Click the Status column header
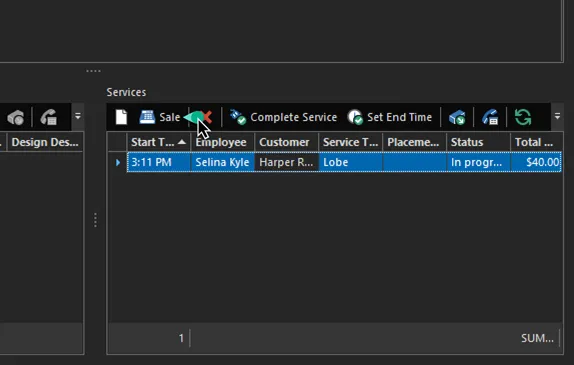 click(478, 142)
